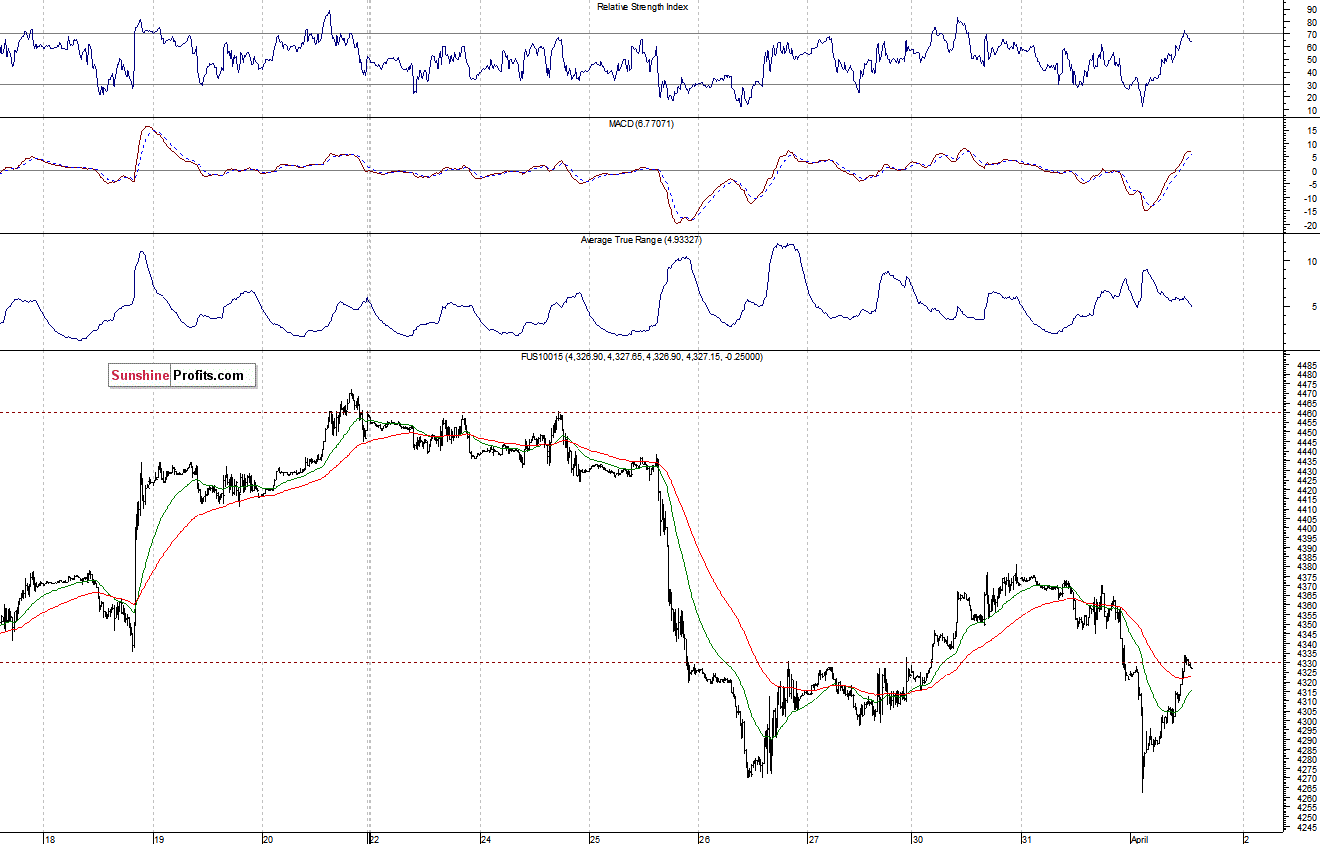The height and width of the screenshot is (844, 1320).
Task: Click date label 22 on time axis
Action: pyautogui.click(x=375, y=839)
